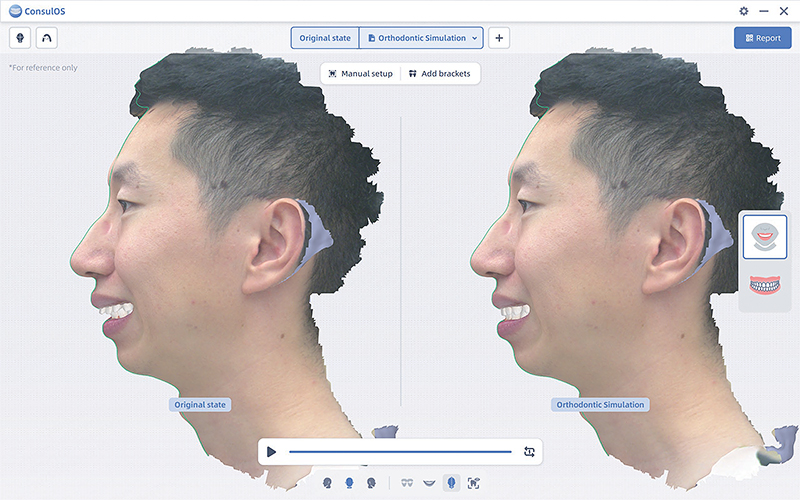Add a new simulation with plus button
This screenshot has height=500, width=800.
click(x=500, y=38)
